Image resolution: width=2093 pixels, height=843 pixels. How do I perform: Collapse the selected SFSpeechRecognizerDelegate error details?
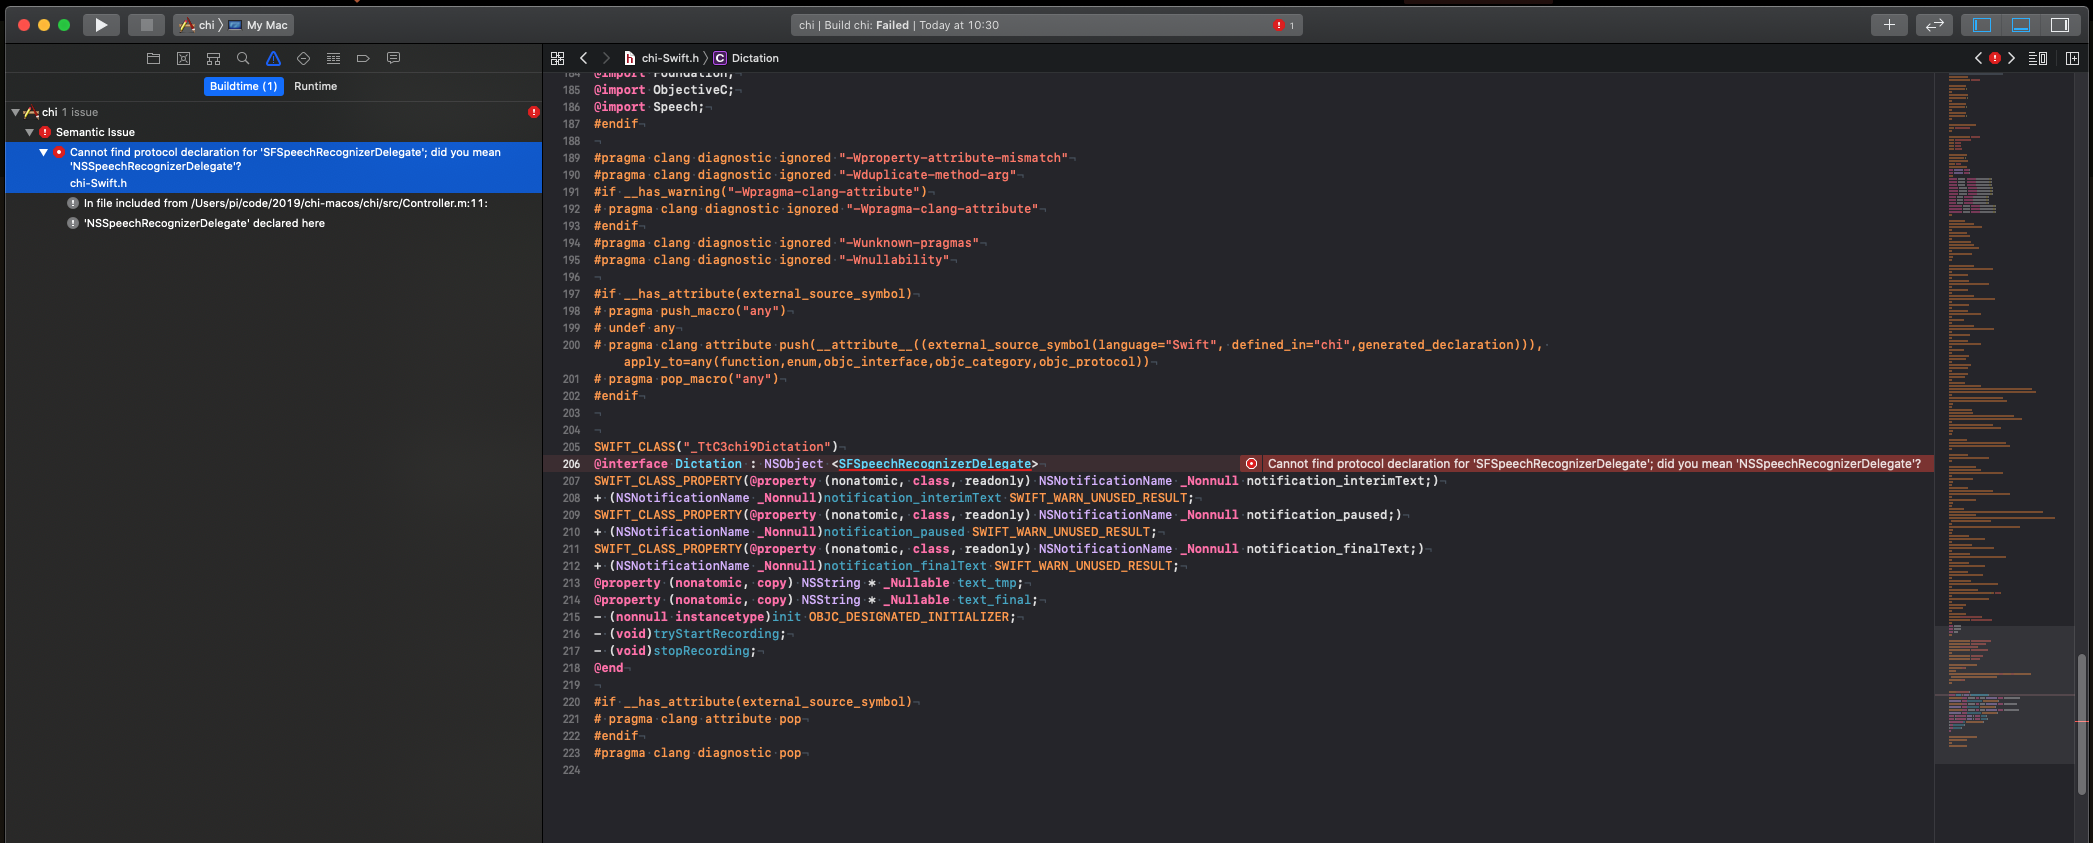click(43, 152)
